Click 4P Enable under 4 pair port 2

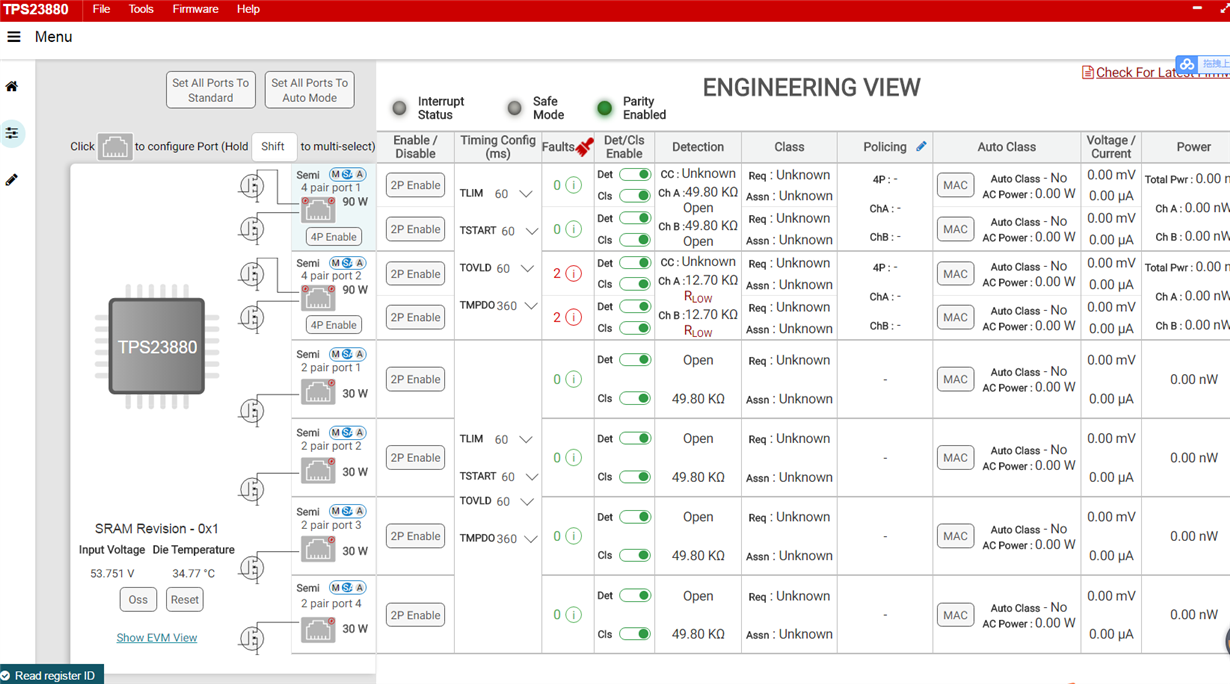333,325
